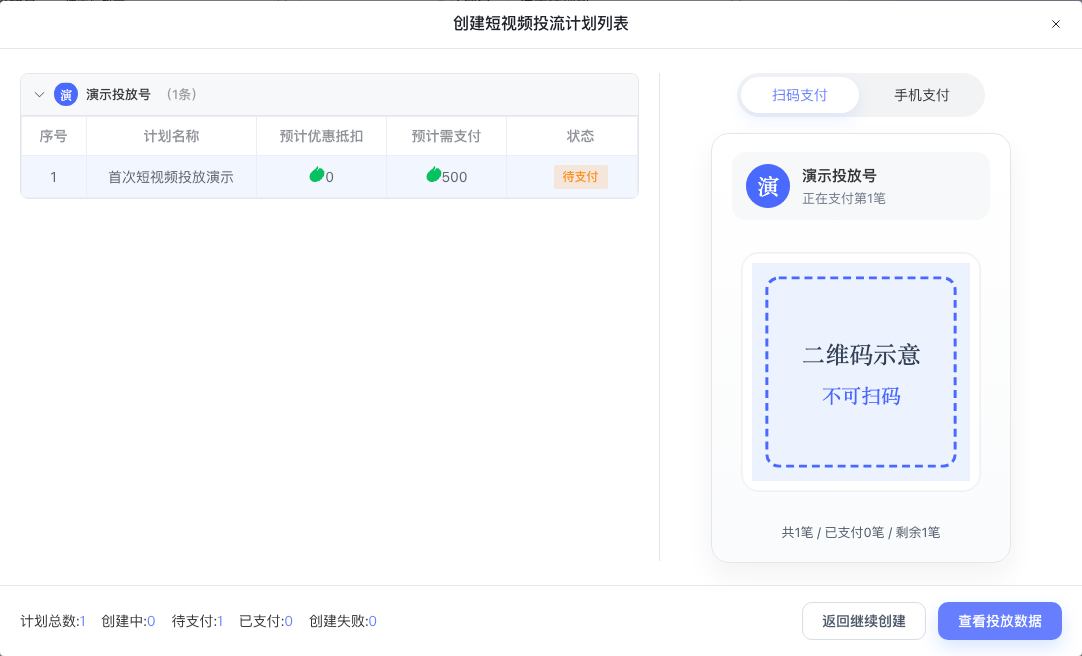Viewport: 1082px width, 656px height.
Task: Collapse the 演示投放号 group chevron
Action: click(39, 95)
